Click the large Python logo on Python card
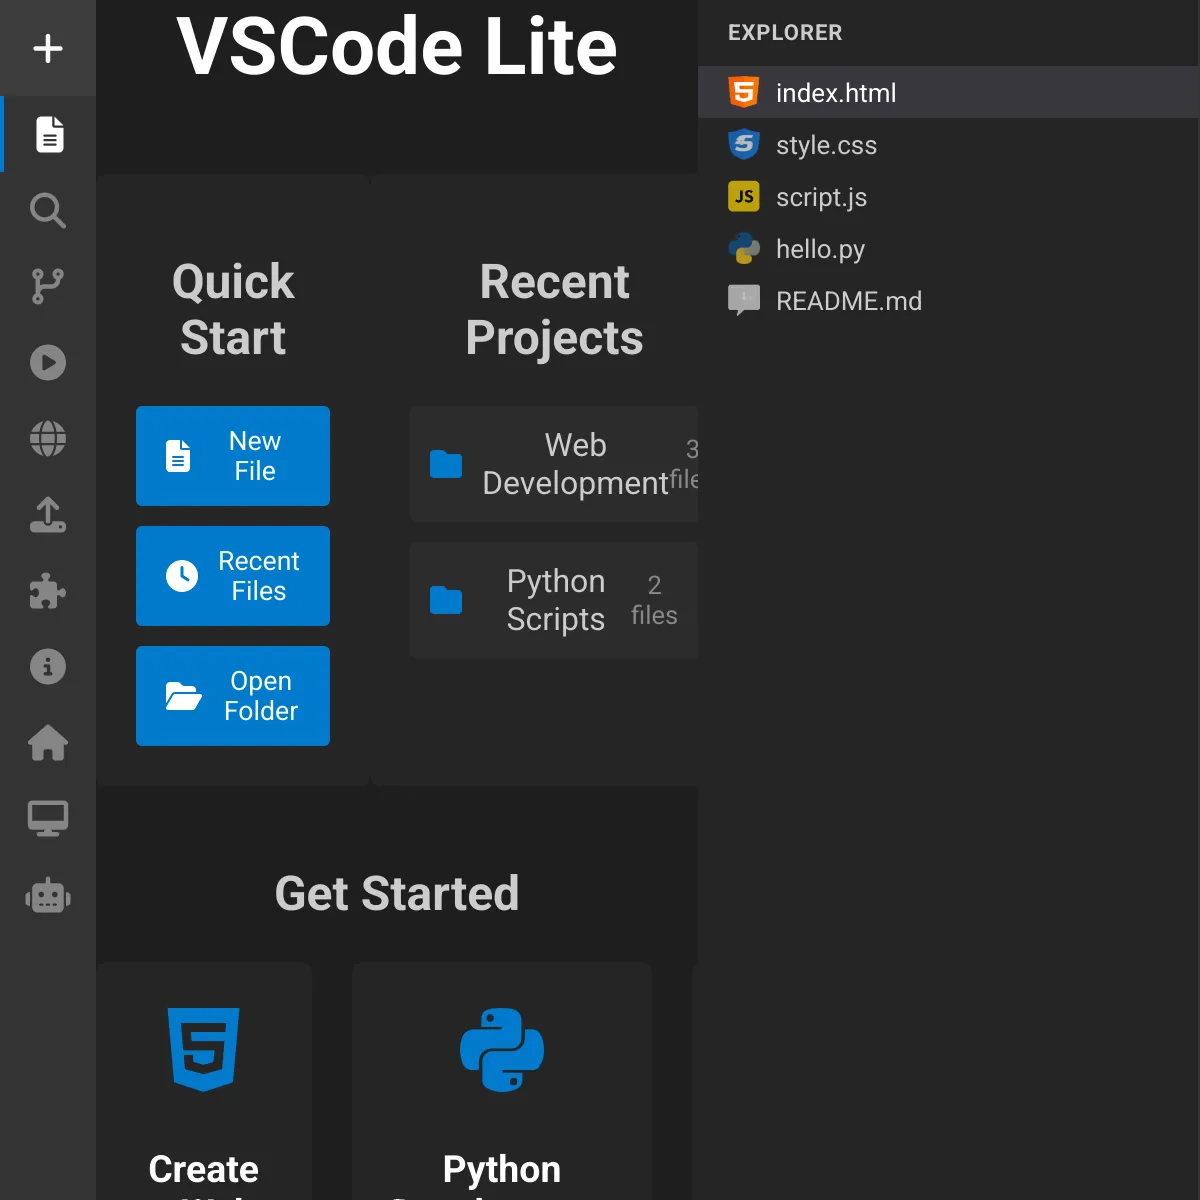Image resolution: width=1200 pixels, height=1200 pixels. click(x=502, y=1049)
